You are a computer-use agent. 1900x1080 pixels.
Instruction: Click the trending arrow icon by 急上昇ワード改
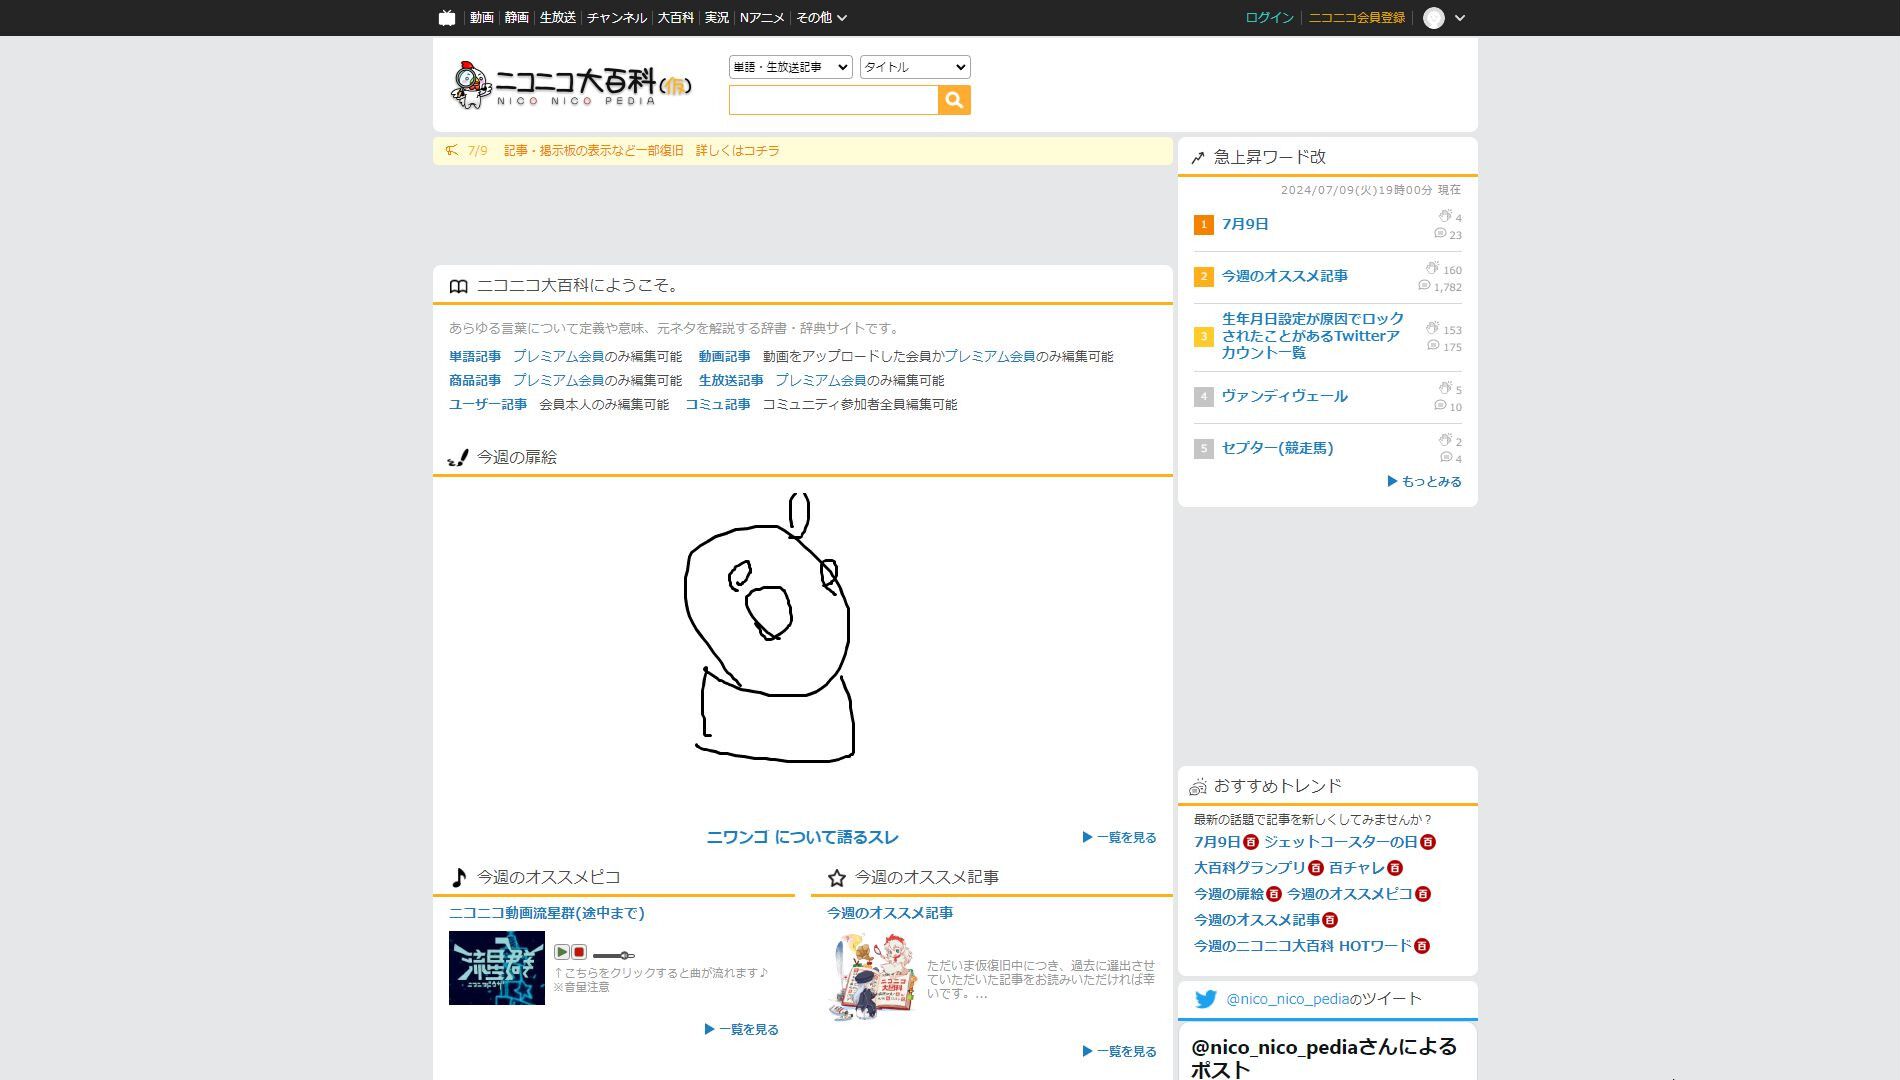tap(1198, 157)
